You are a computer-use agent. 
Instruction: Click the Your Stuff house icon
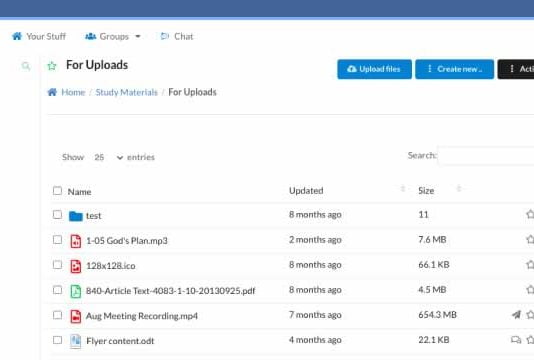coord(17,36)
